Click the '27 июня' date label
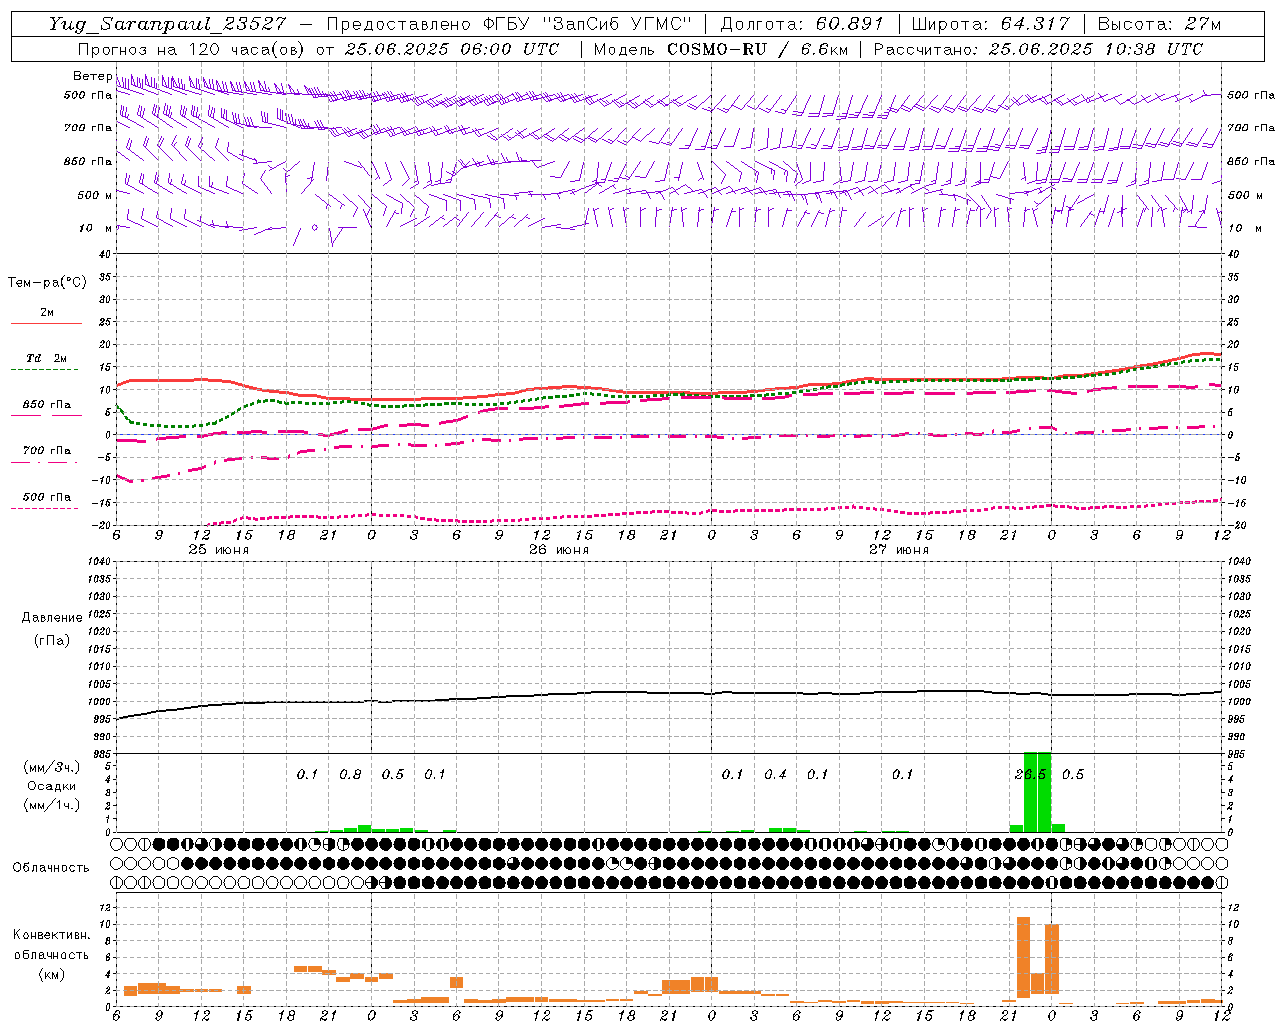This screenshot has height=1024, width=1280. click(899, 549)
